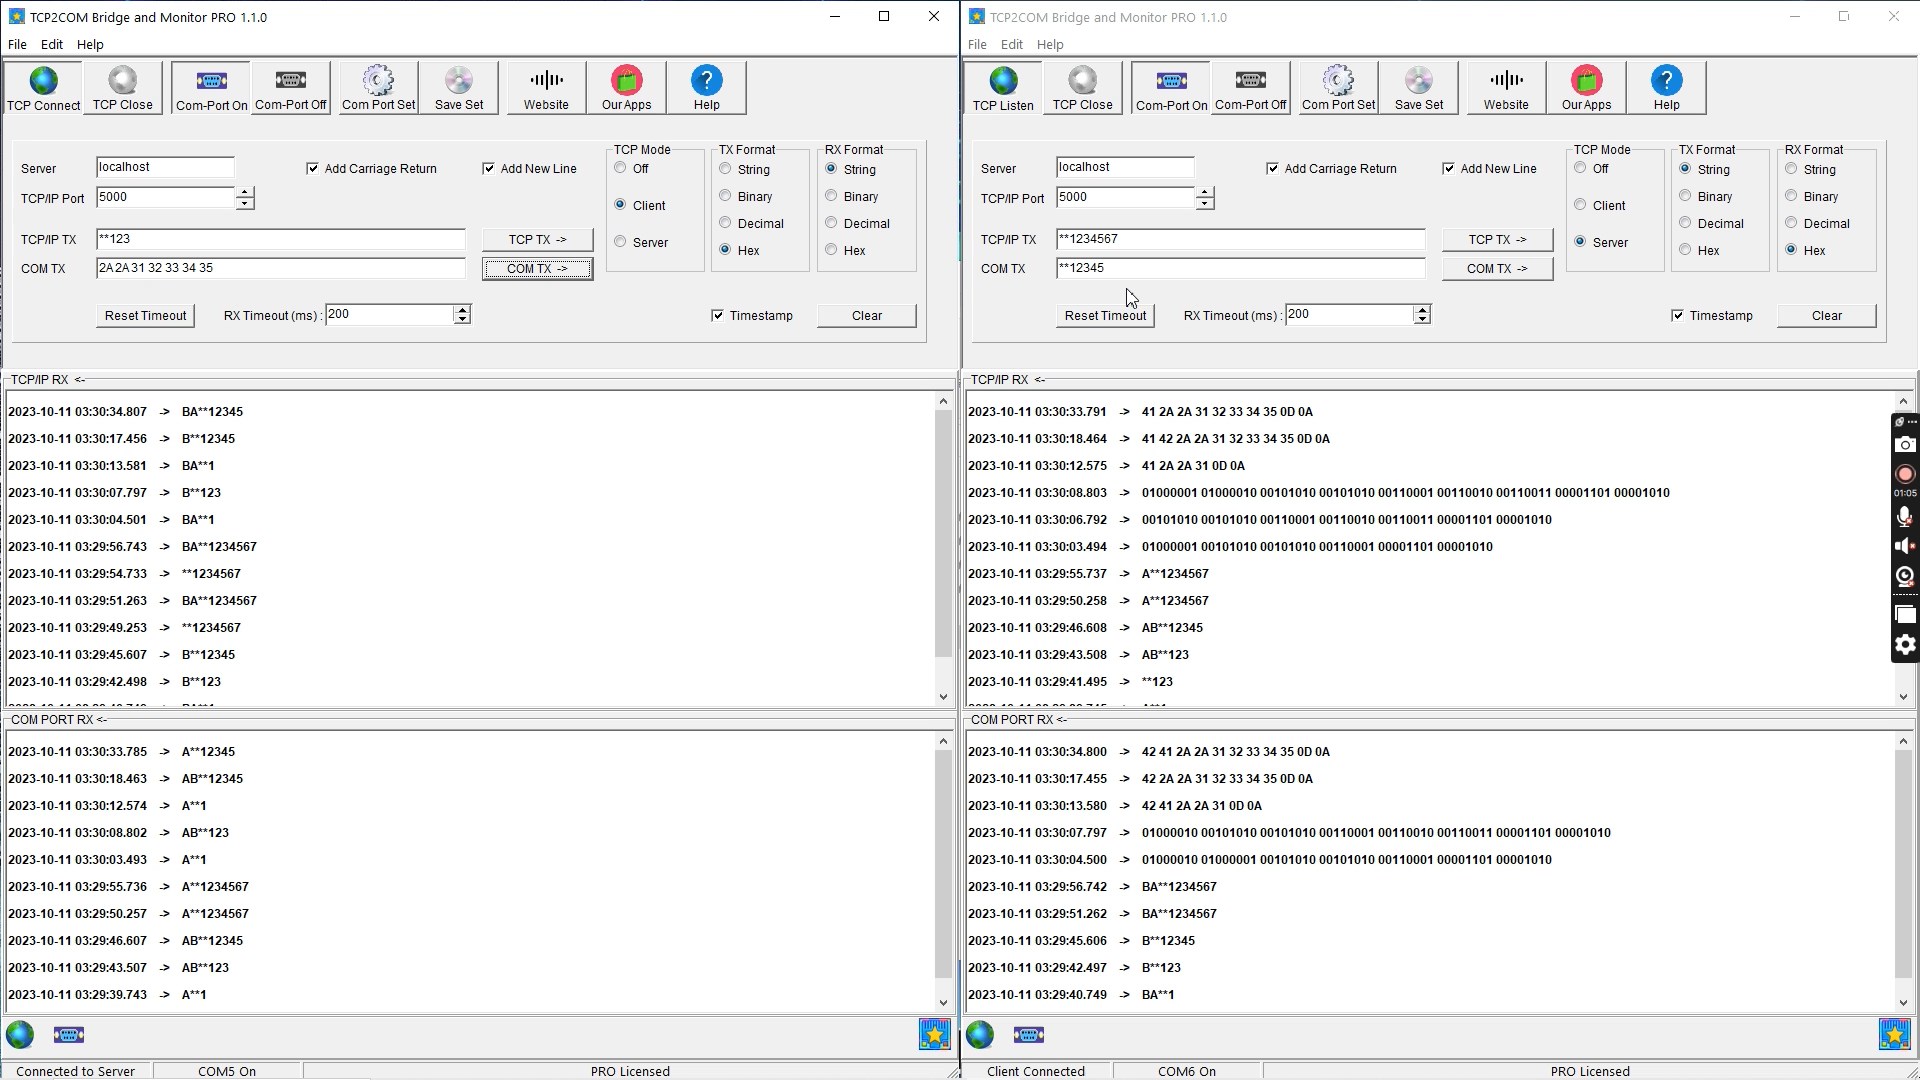1920x1080 pixels.
Task: Select Binary TX Format in left window
Action: click(x=726, y=196)
